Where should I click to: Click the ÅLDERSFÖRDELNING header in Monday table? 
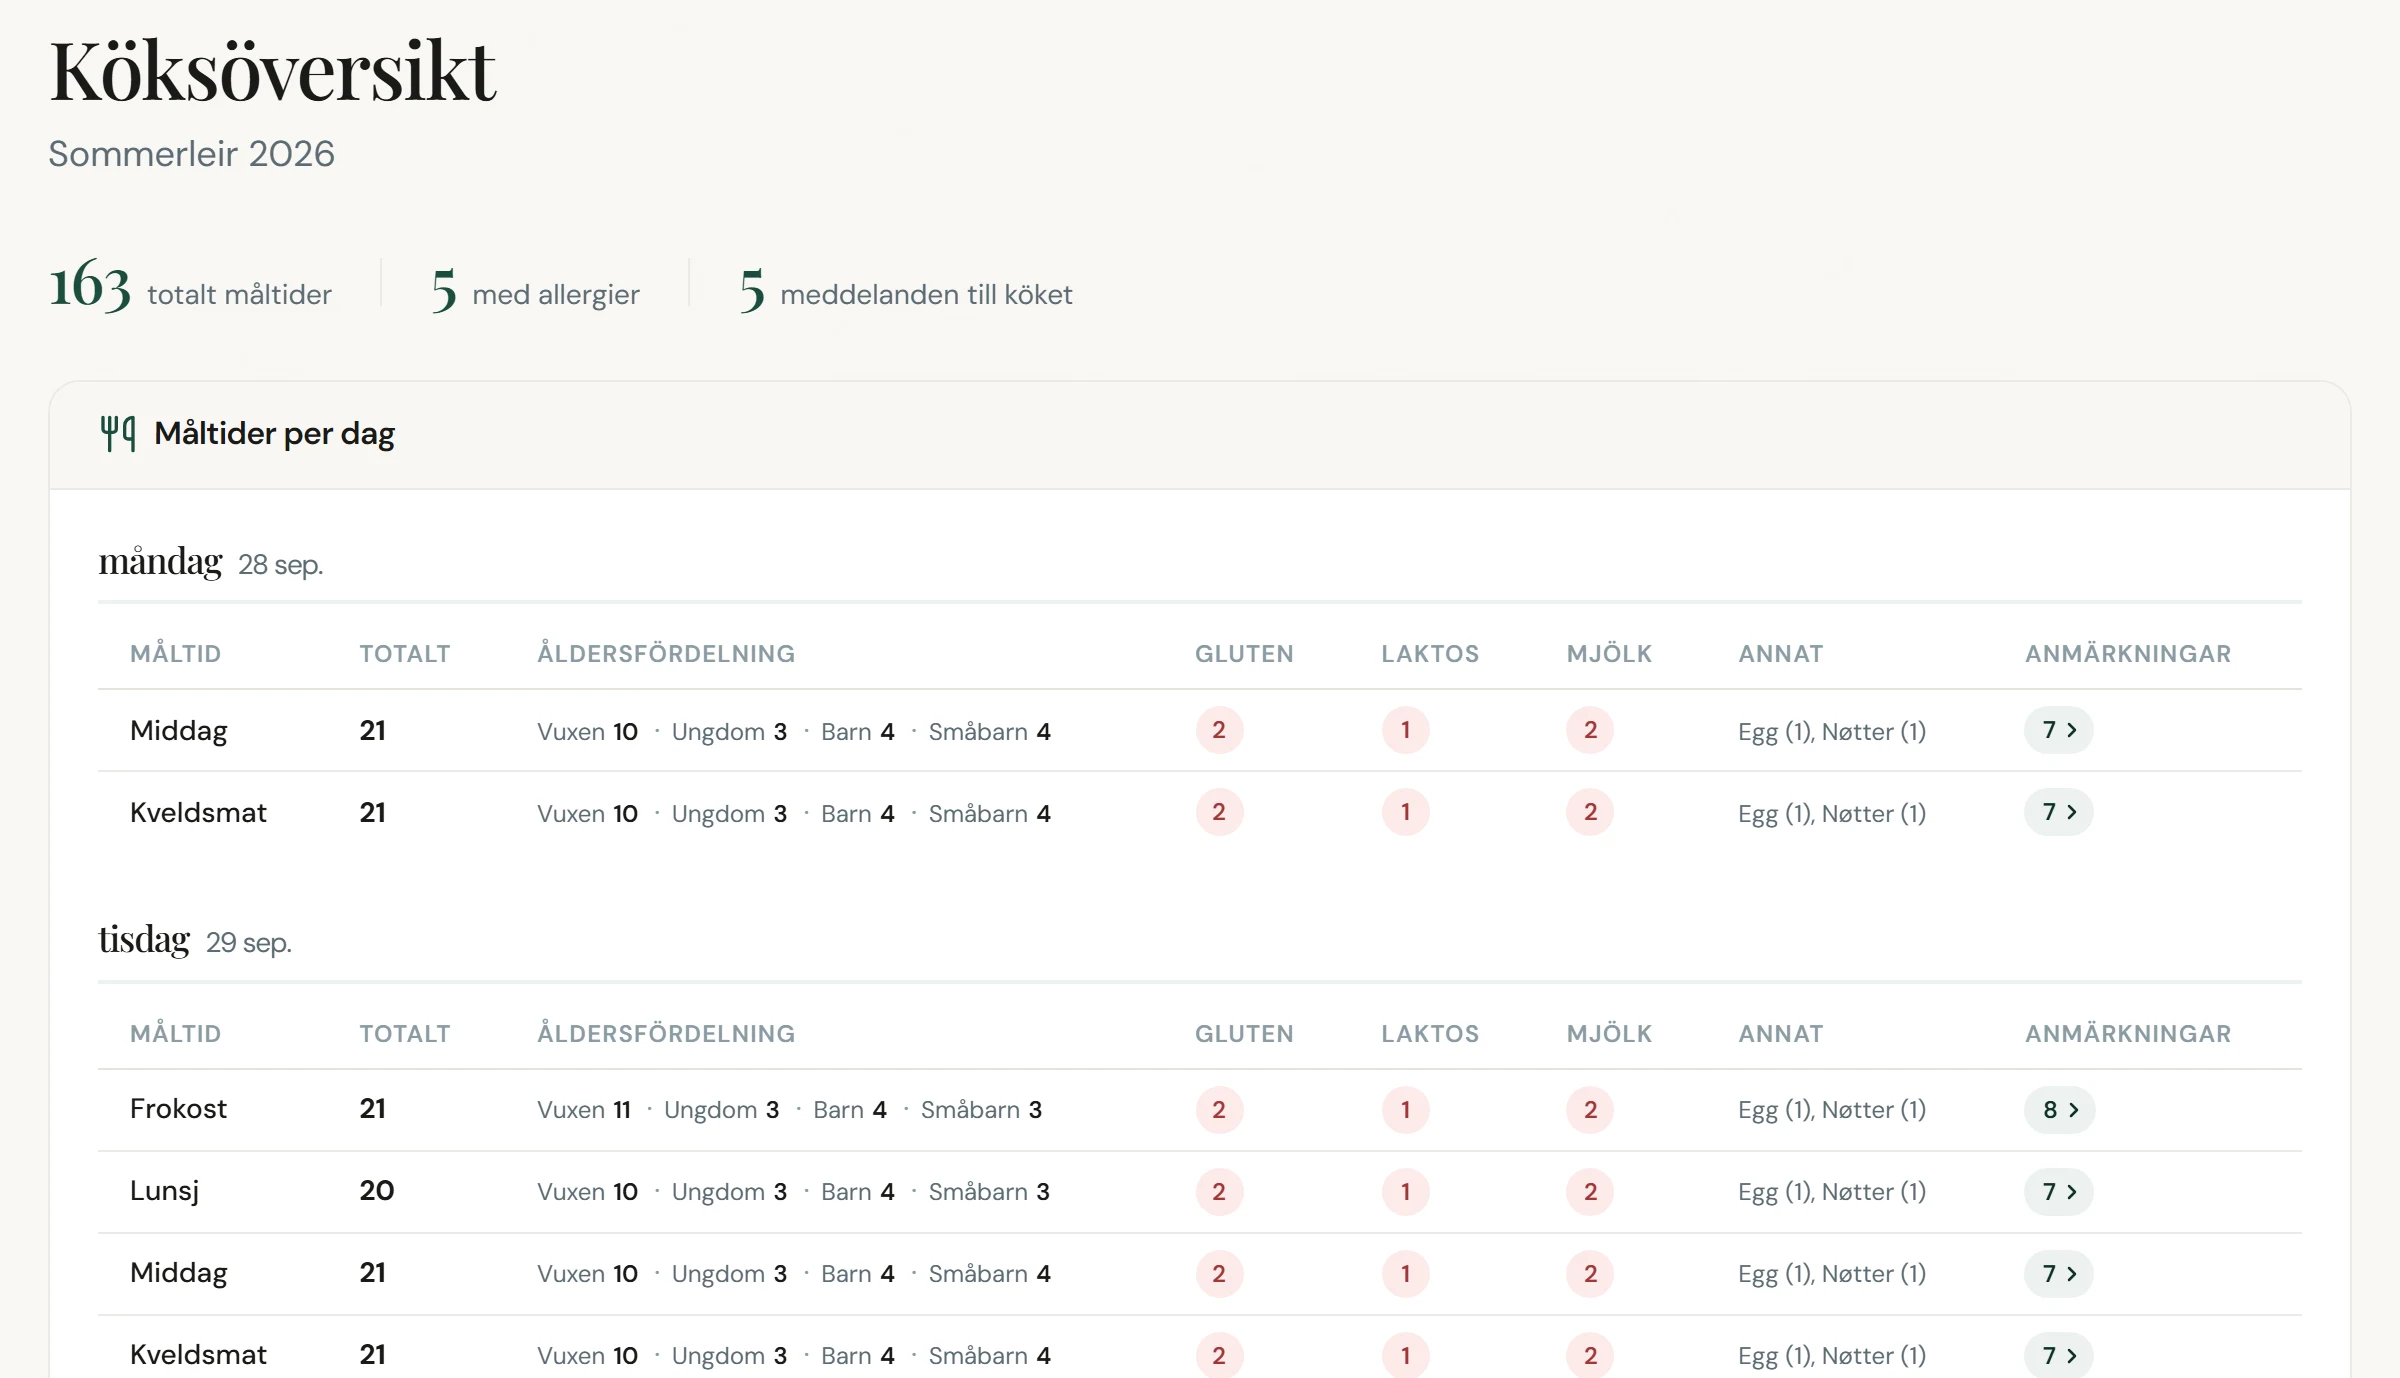[x=666, y=654]
